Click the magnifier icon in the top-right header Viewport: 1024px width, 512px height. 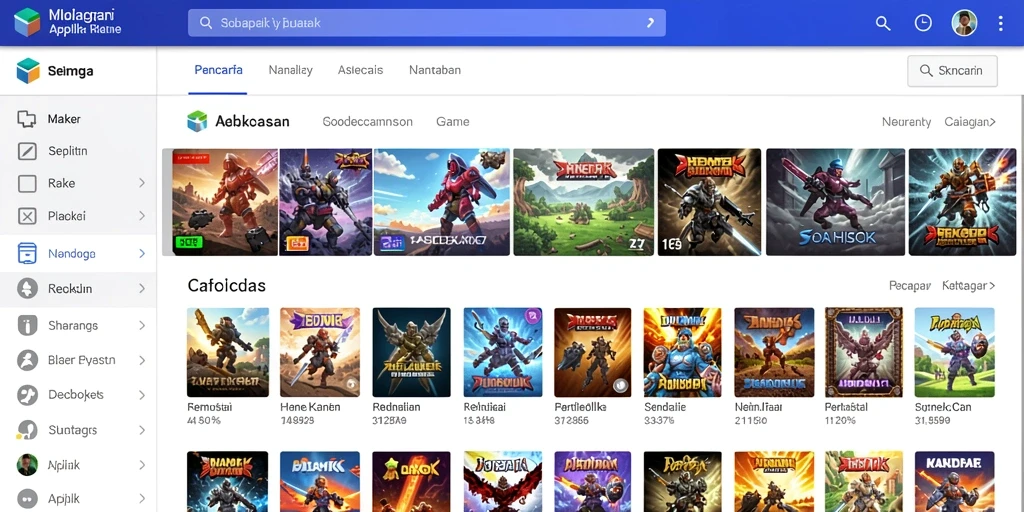[883, 24]
